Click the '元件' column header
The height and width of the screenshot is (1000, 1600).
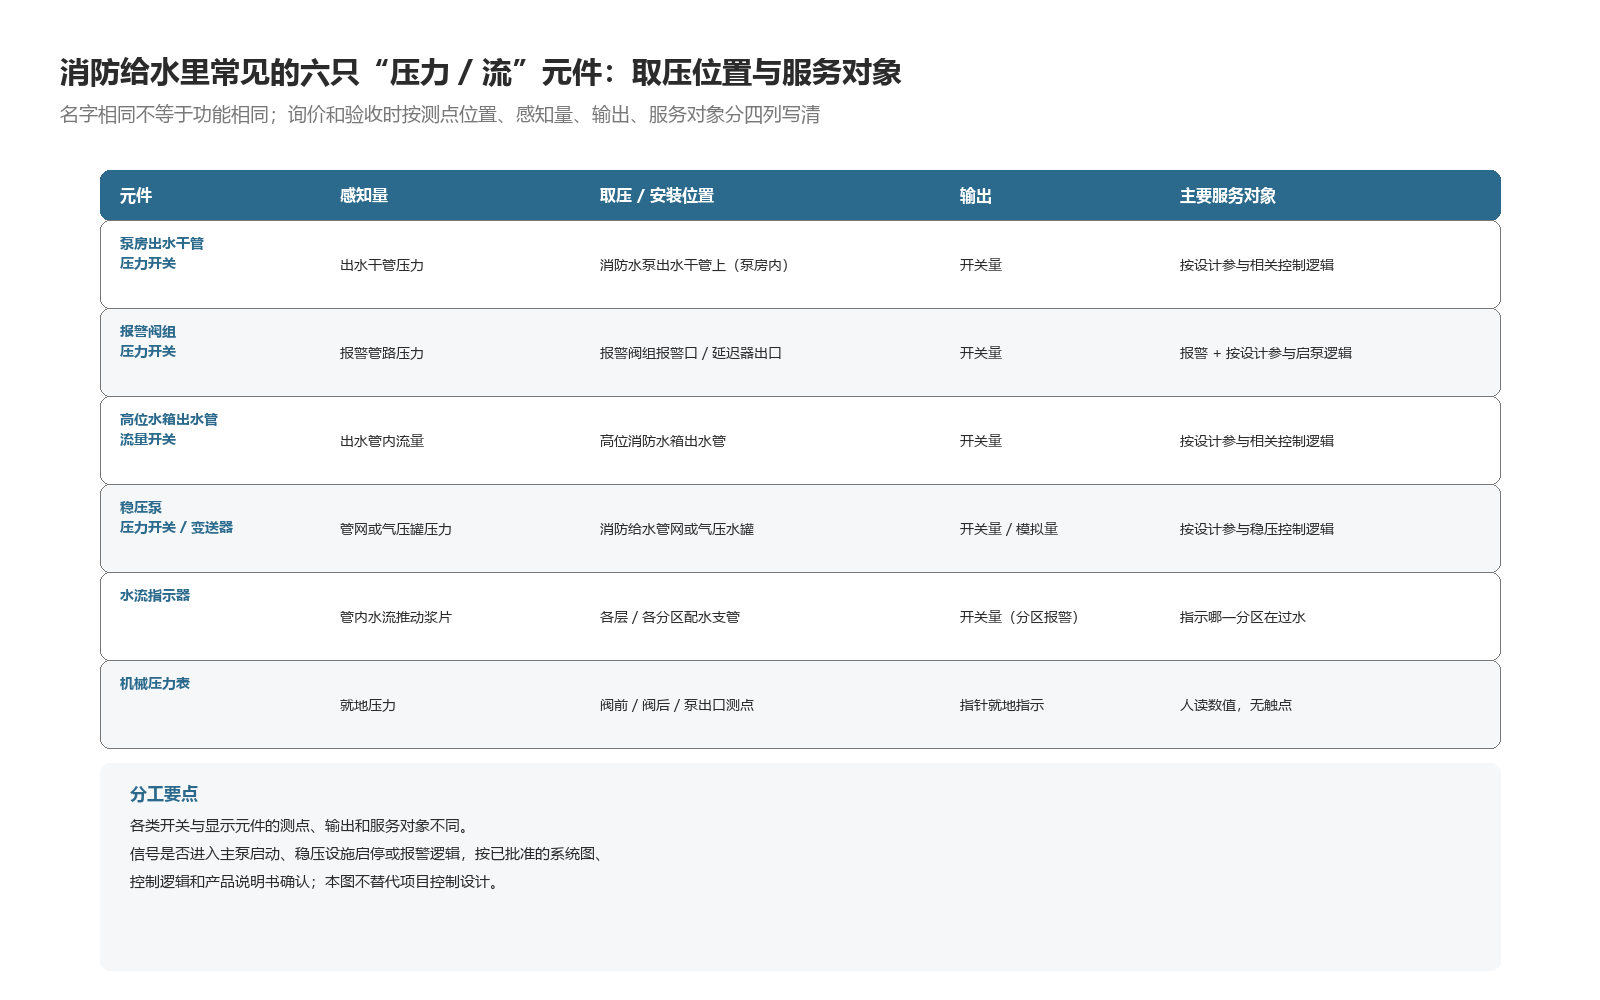click(x=136, y=196)
